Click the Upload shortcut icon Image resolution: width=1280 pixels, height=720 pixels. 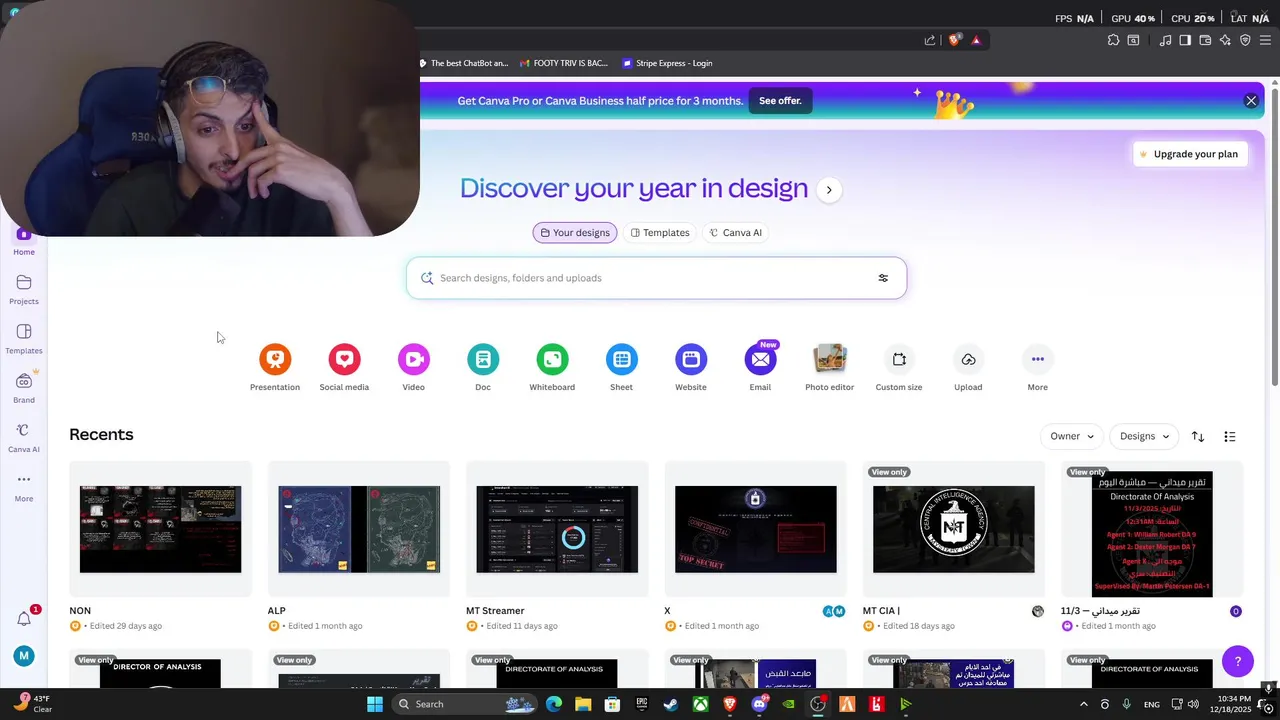[x=968, y=359]
